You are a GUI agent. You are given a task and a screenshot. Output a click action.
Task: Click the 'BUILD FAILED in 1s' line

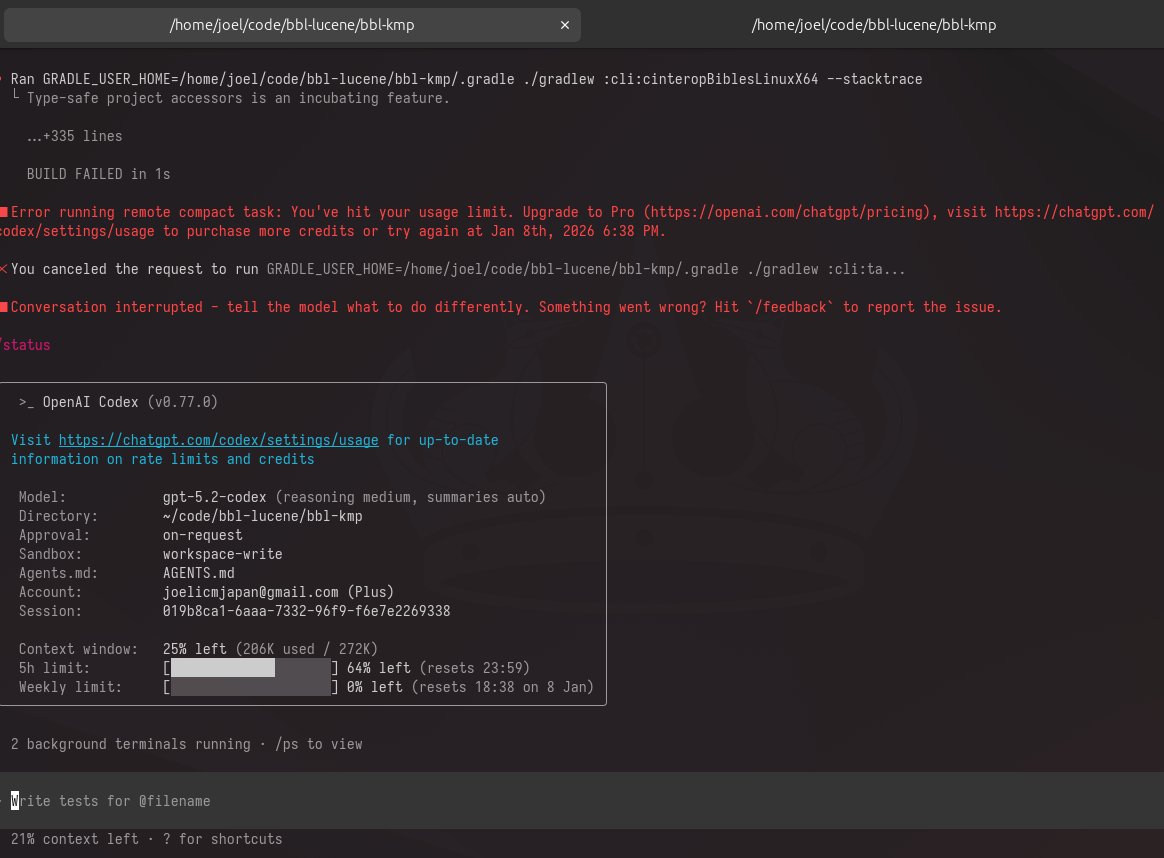point(99,174)
